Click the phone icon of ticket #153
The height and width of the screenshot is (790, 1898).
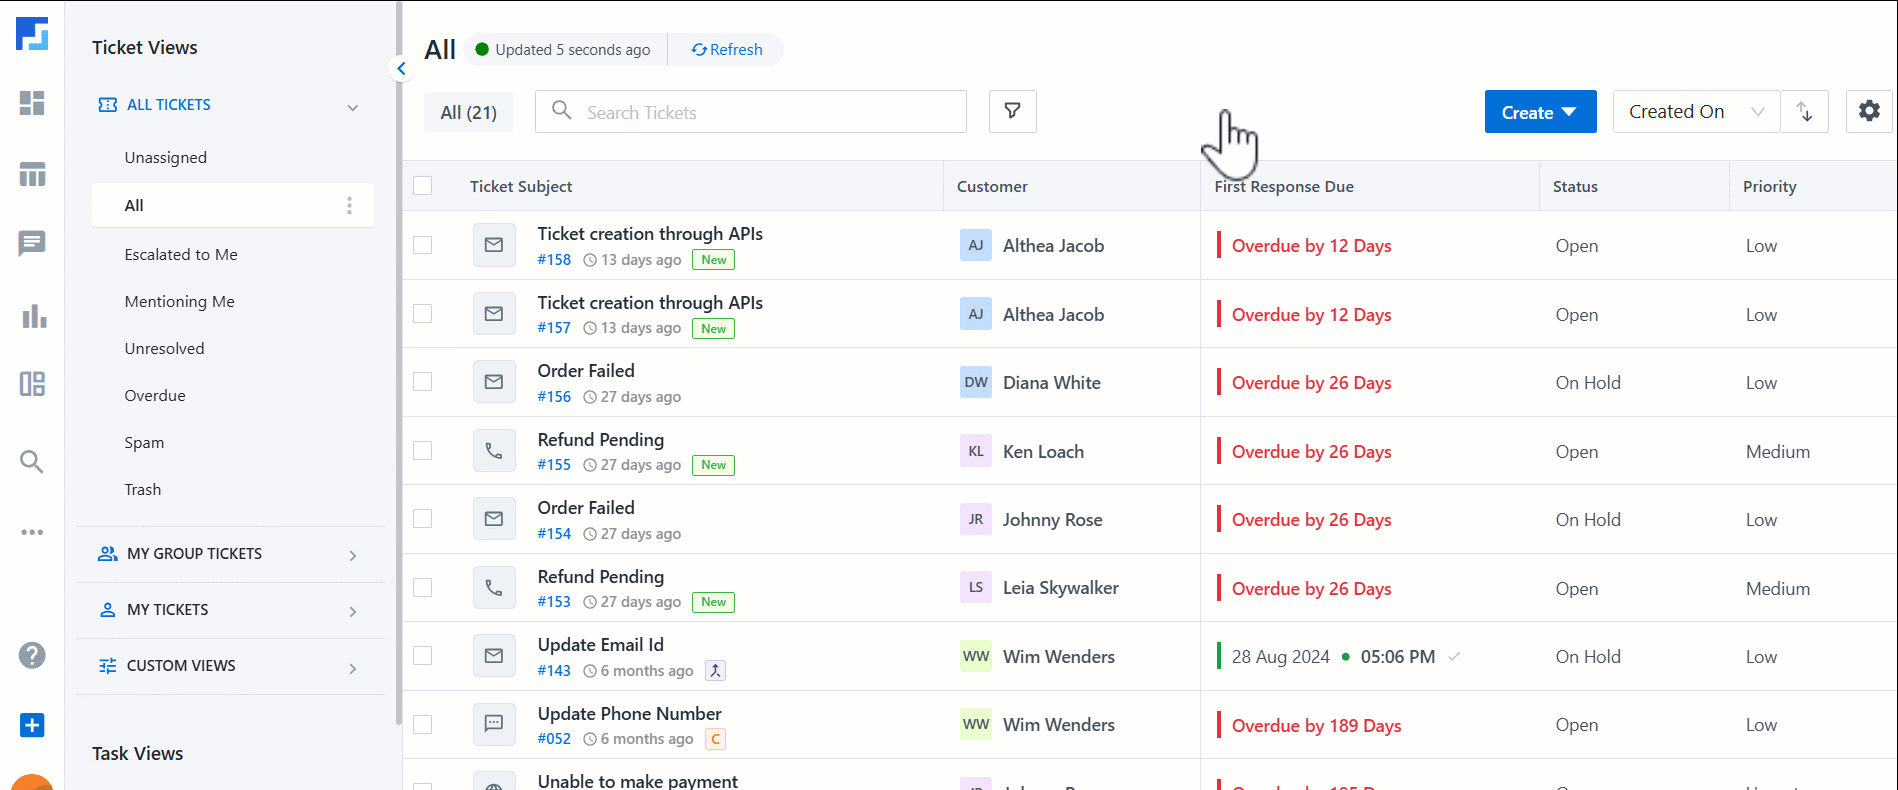[494, 587]
